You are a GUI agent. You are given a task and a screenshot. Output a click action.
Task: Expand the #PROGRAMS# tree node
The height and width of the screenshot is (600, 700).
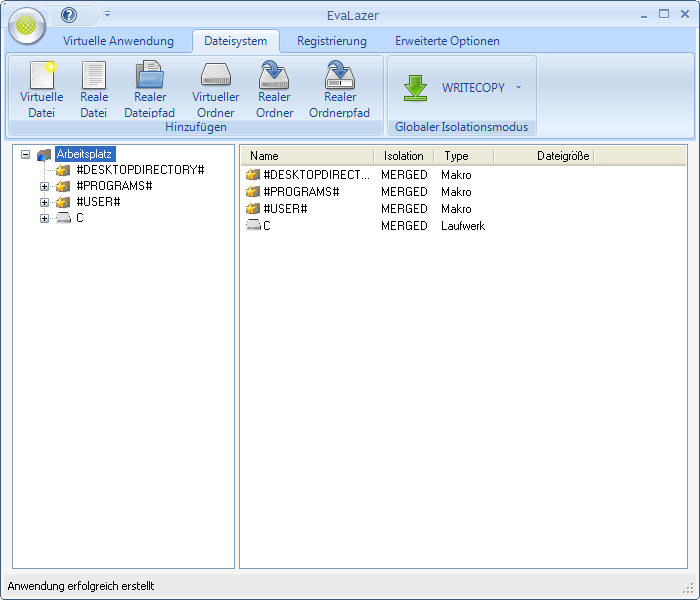44,186
